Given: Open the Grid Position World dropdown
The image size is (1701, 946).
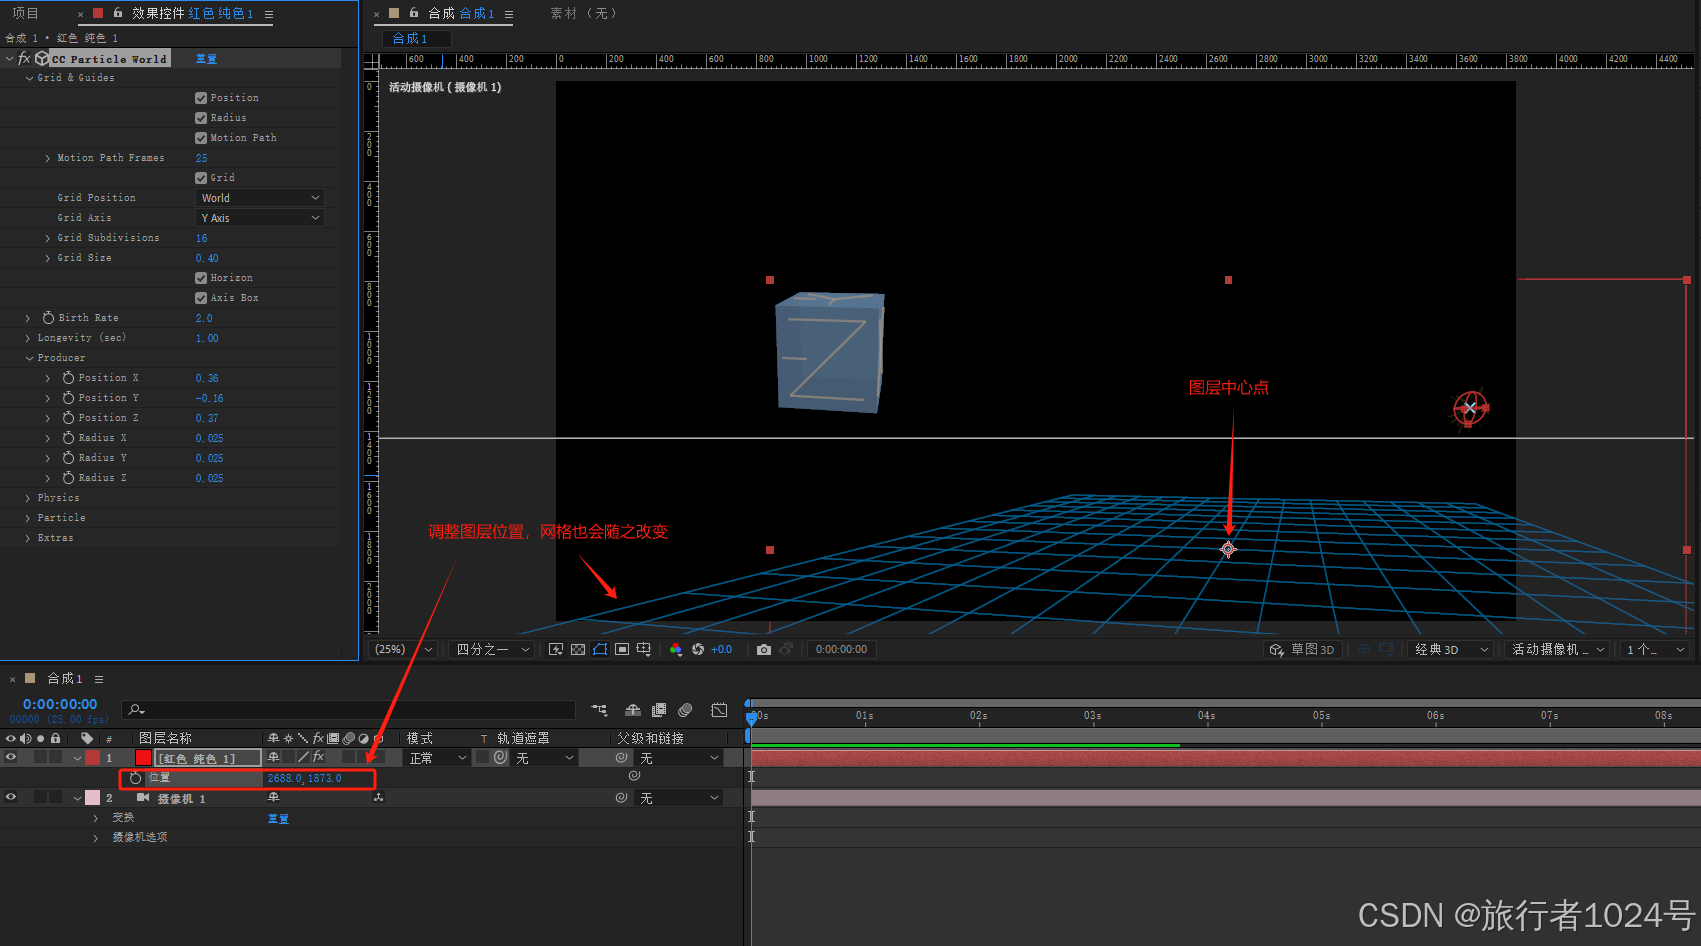Looking at the screenshot, I should (260, 198).
